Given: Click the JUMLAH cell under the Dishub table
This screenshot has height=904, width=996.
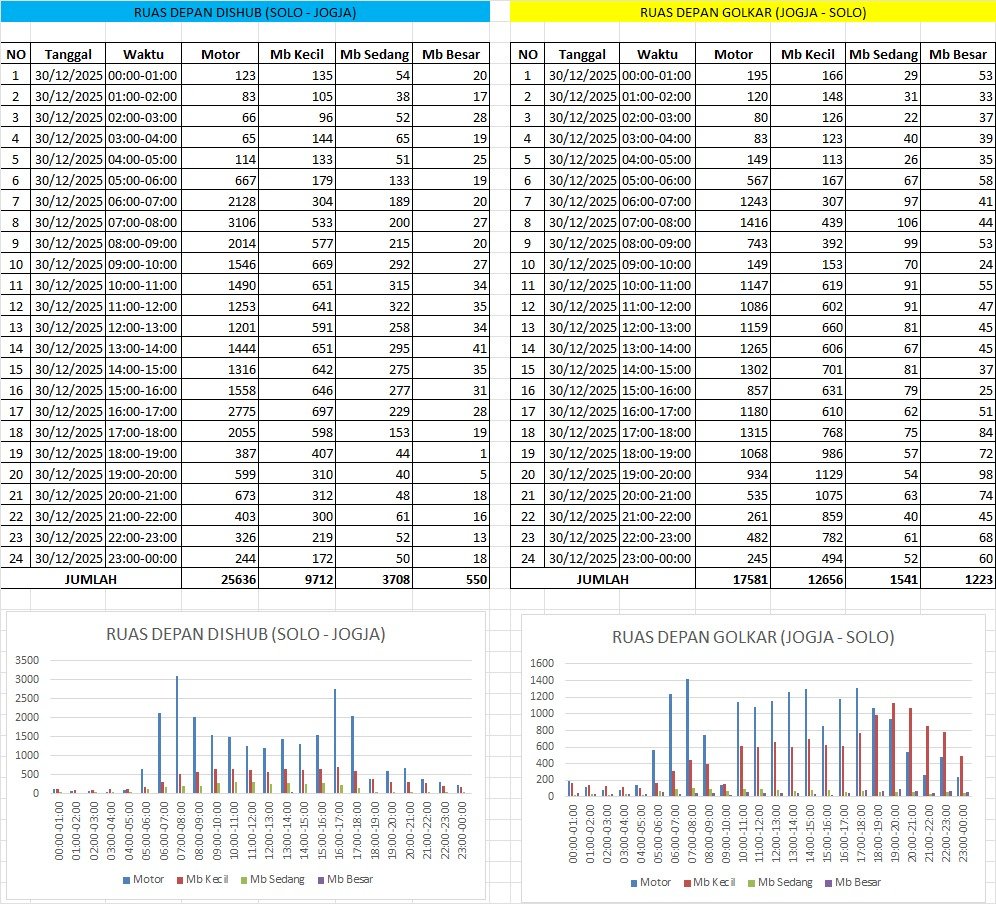Looking at the screenshot, I should [x=93, y=578].
